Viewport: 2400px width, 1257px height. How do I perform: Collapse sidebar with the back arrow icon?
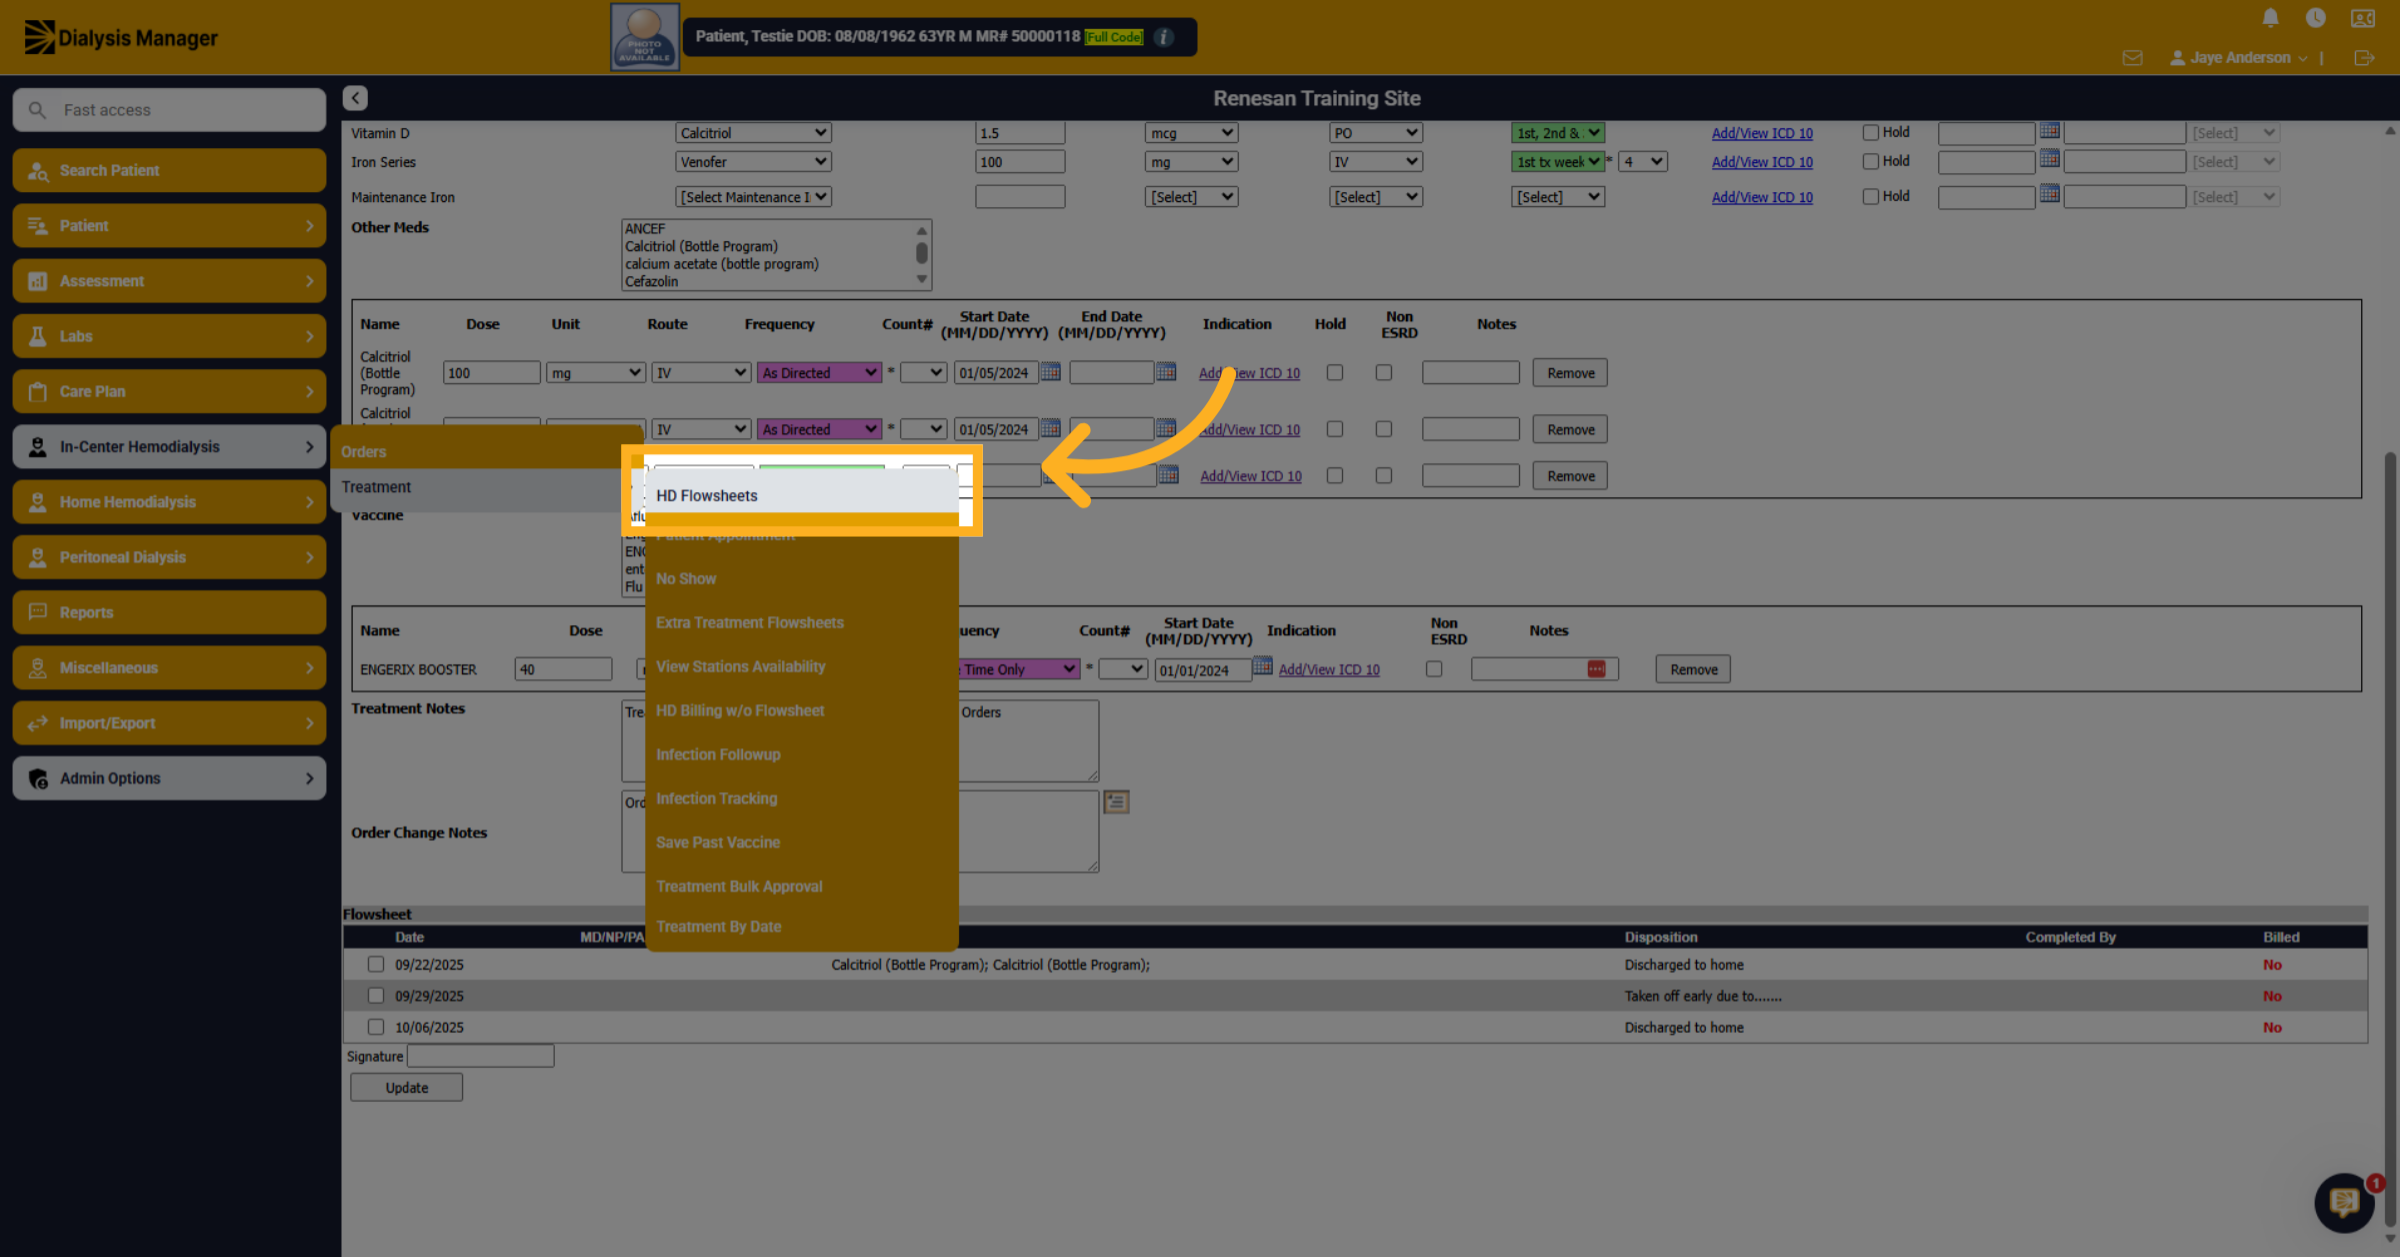click(x=355, y=98)
